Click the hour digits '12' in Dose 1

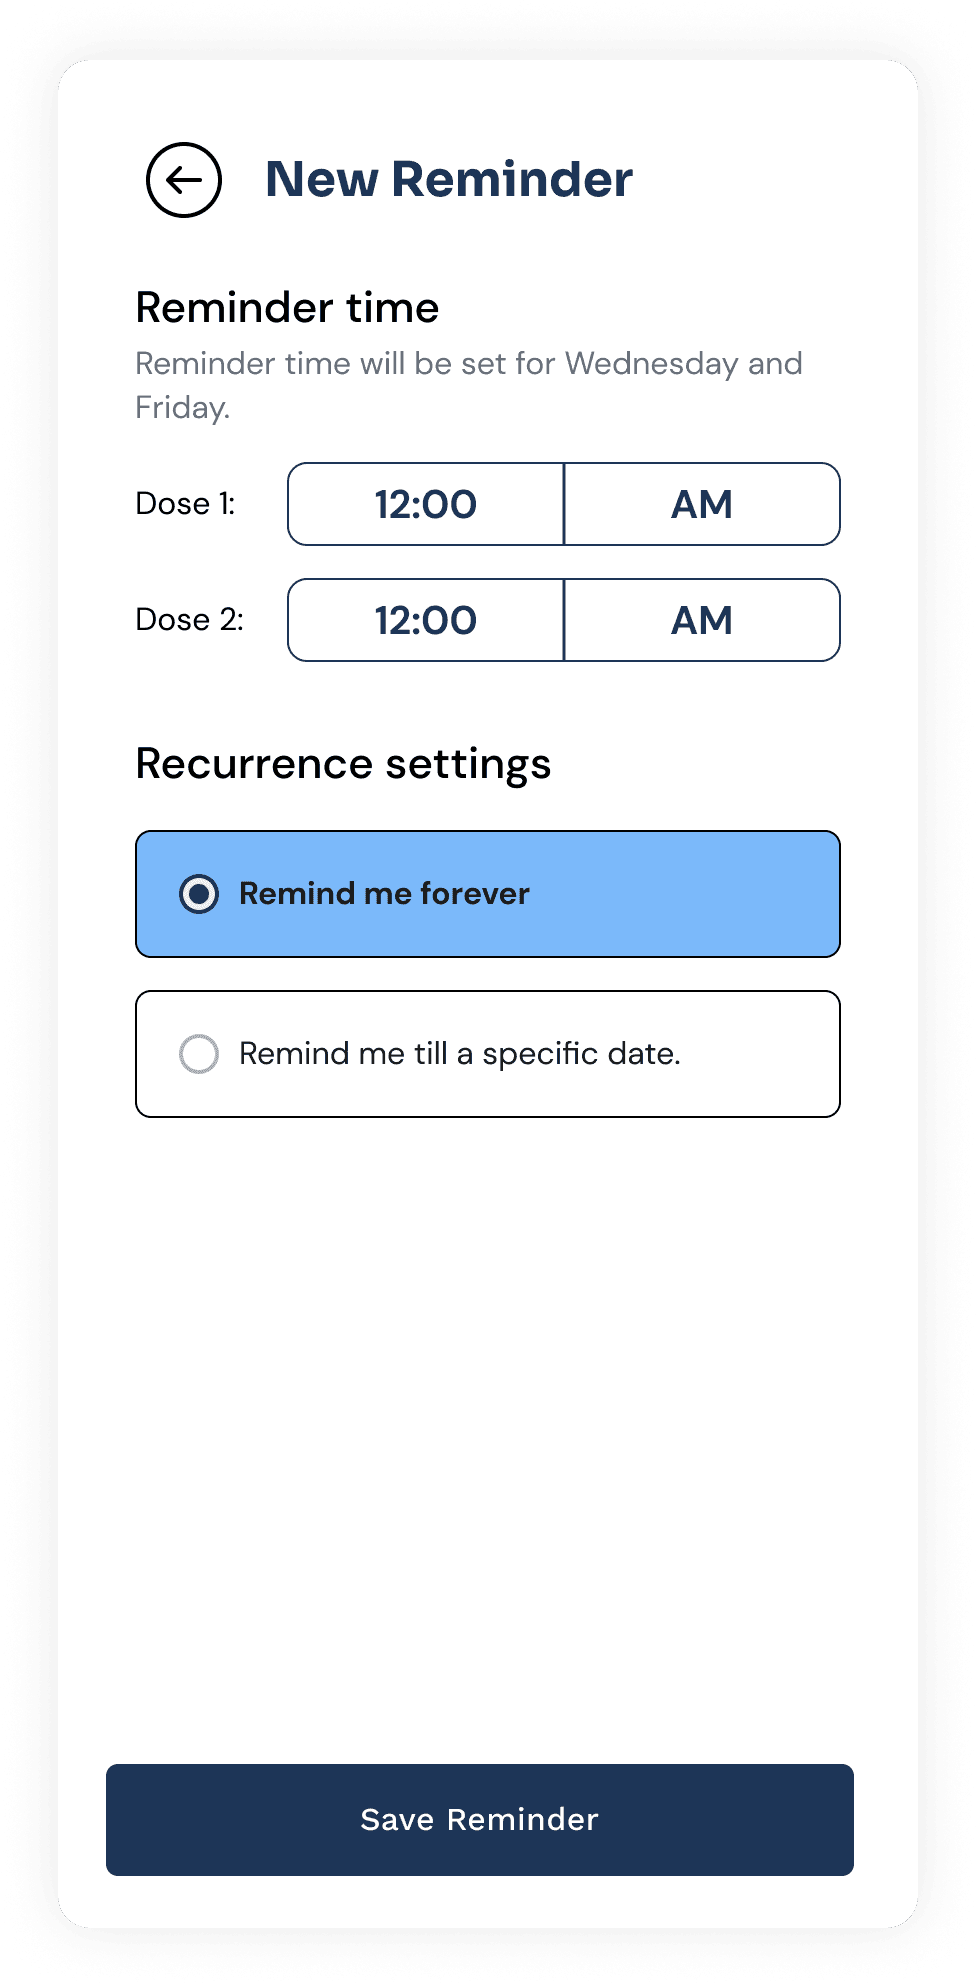coord(393,504)
